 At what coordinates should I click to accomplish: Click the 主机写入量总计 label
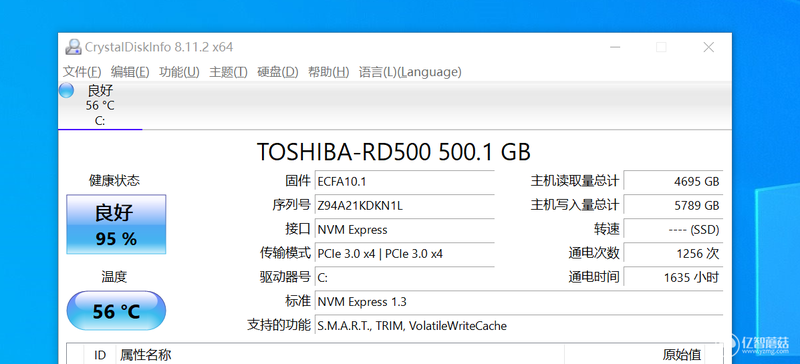tap(575, 205)
